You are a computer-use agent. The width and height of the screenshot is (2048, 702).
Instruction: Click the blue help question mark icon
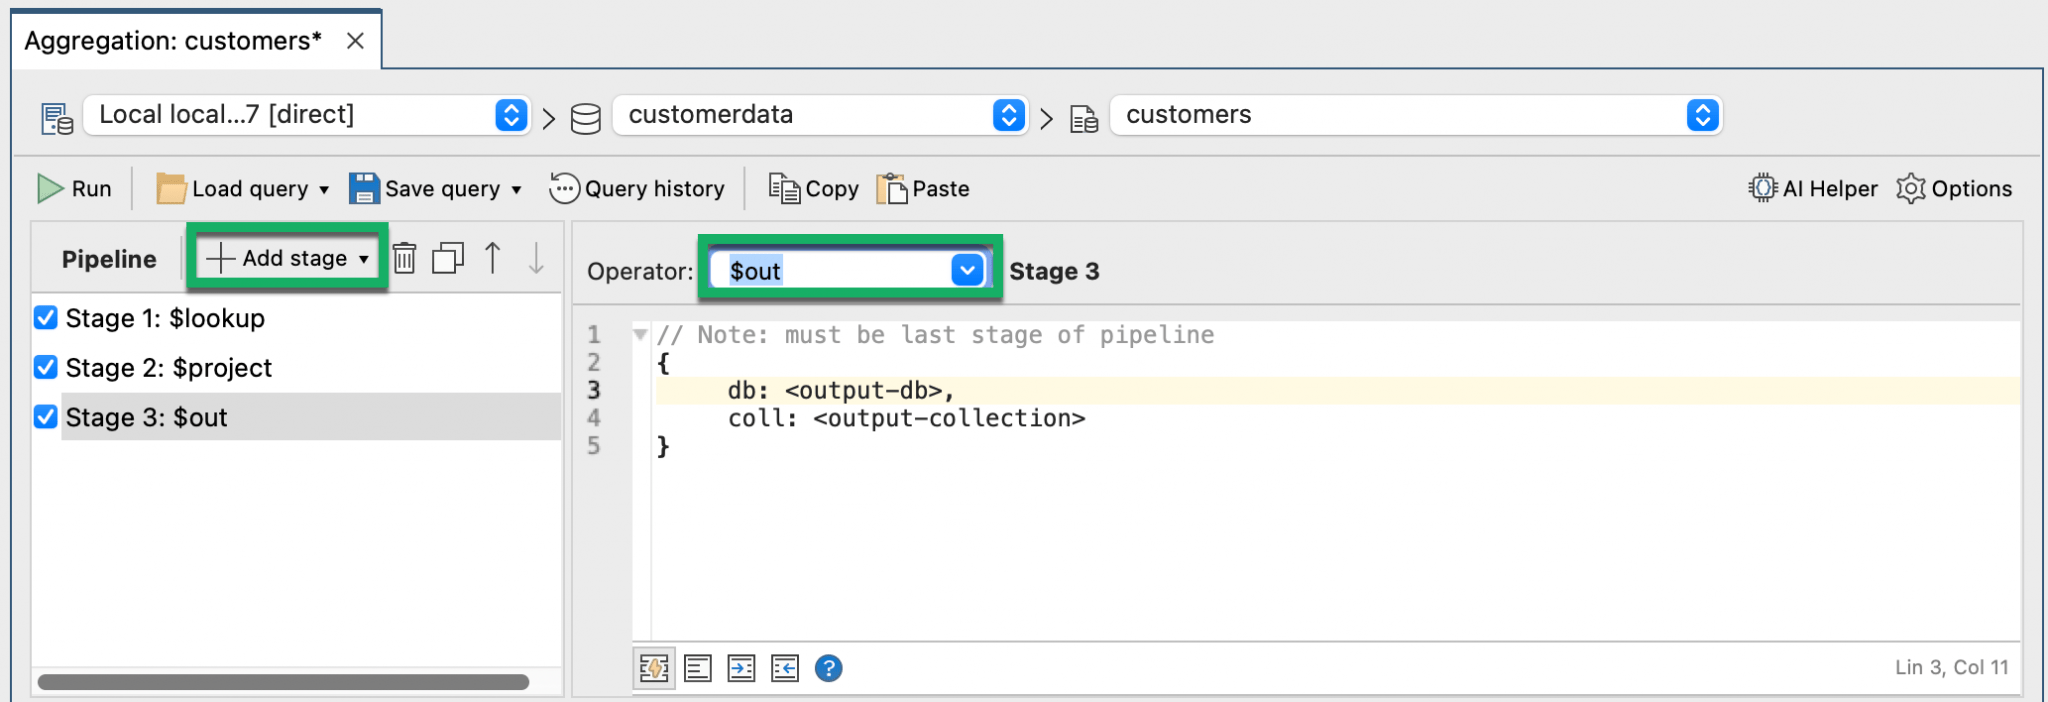point(828,668)
